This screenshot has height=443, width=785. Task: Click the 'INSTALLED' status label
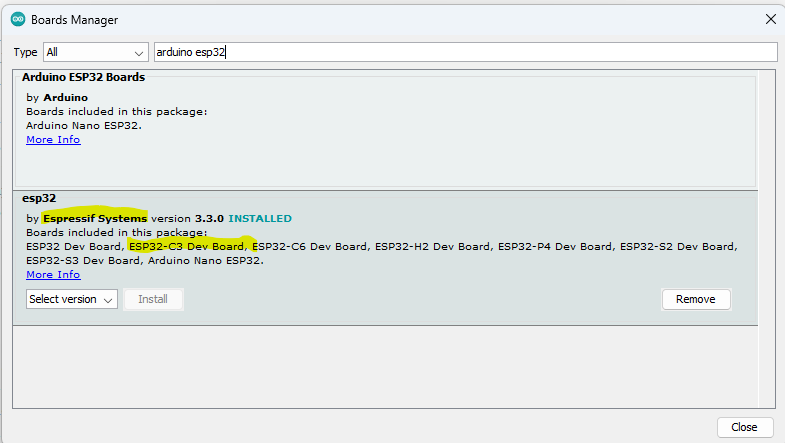coord(260,219)
